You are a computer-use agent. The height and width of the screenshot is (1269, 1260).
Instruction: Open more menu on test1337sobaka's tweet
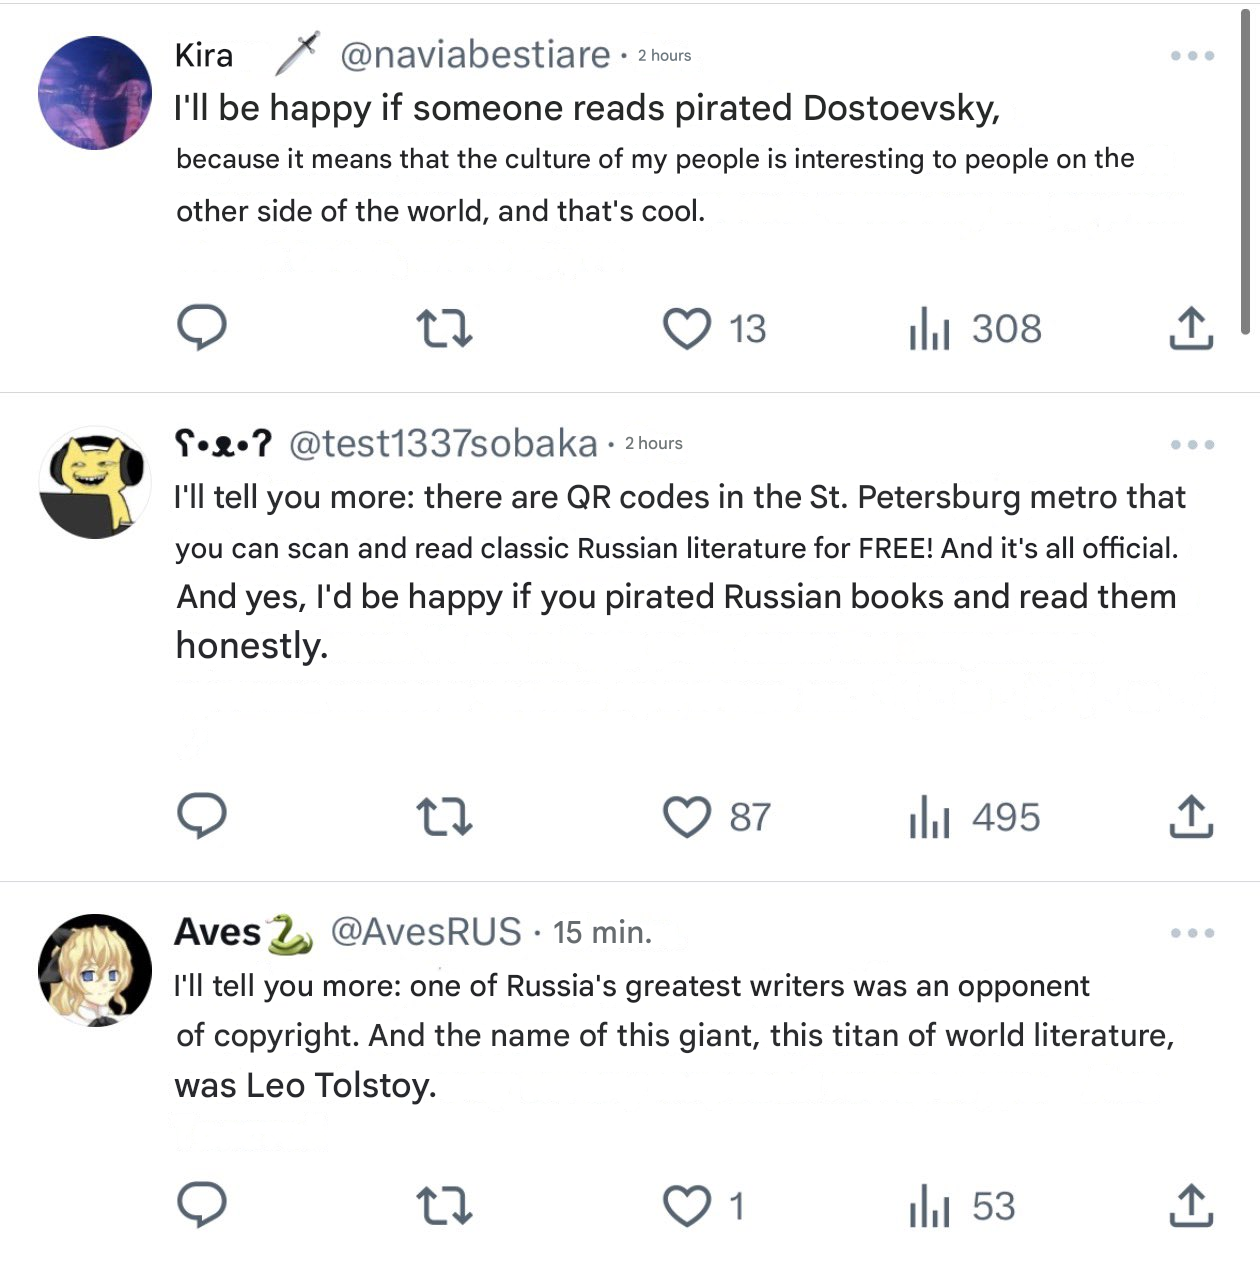click(1192, 444)
